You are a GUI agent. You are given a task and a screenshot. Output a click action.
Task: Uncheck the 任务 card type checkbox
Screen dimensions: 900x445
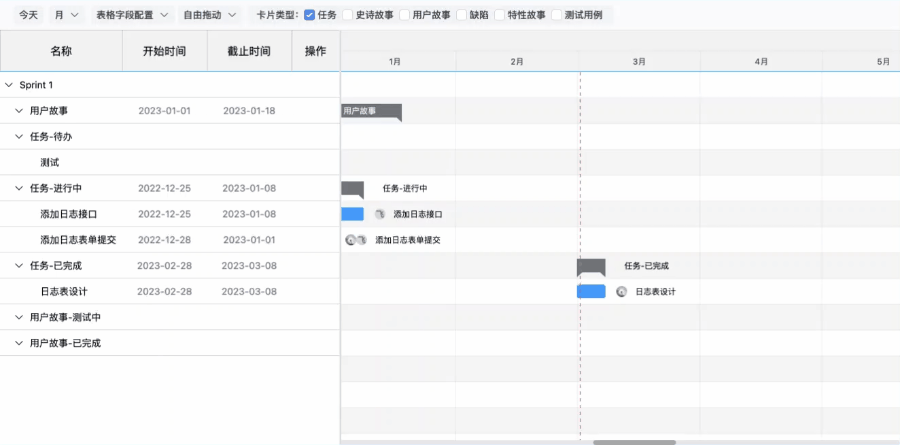(x=309, y=15)
